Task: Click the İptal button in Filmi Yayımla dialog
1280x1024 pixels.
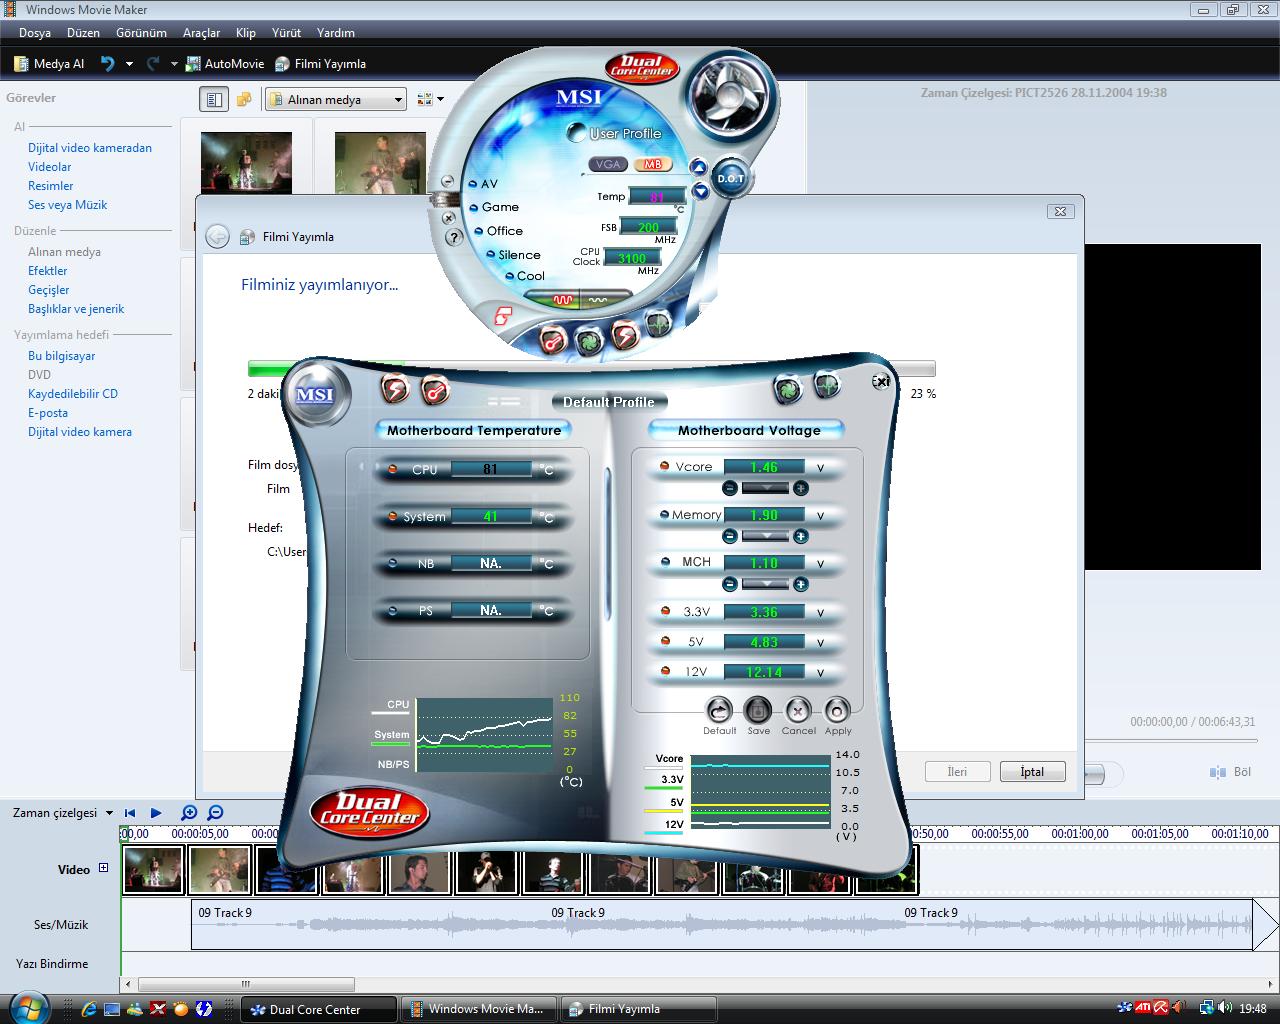Action: (1032, 772)
